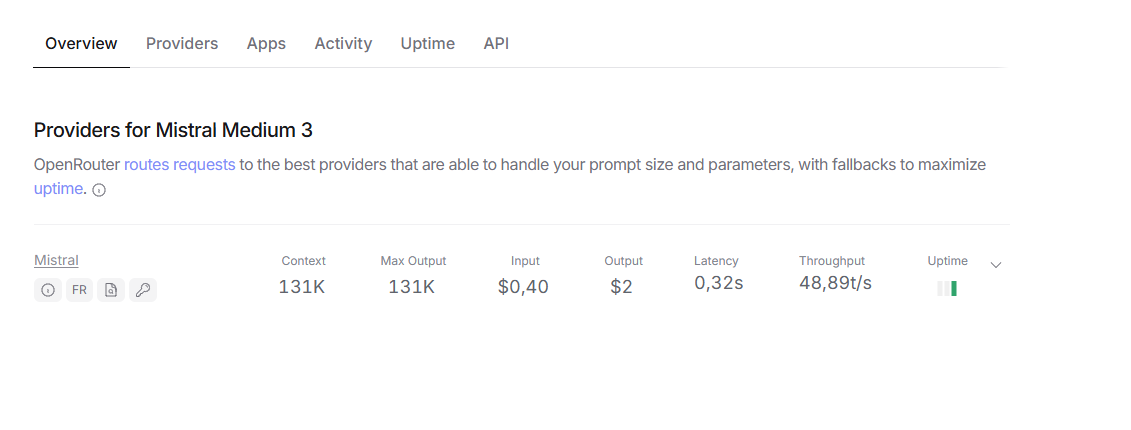Follow the routes requests link
Image resolution: width=1131 pixels, height=430 pixels.
click(x=180, y=164)
